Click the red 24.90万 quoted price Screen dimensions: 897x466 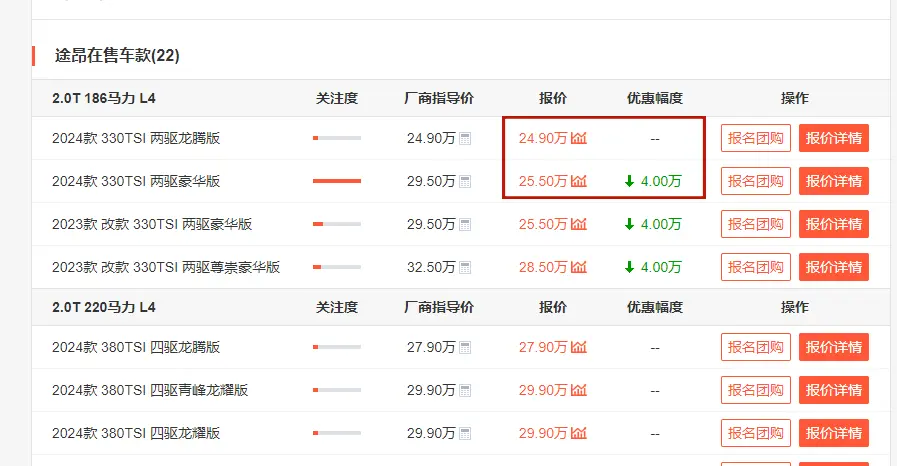coord(543,138)
